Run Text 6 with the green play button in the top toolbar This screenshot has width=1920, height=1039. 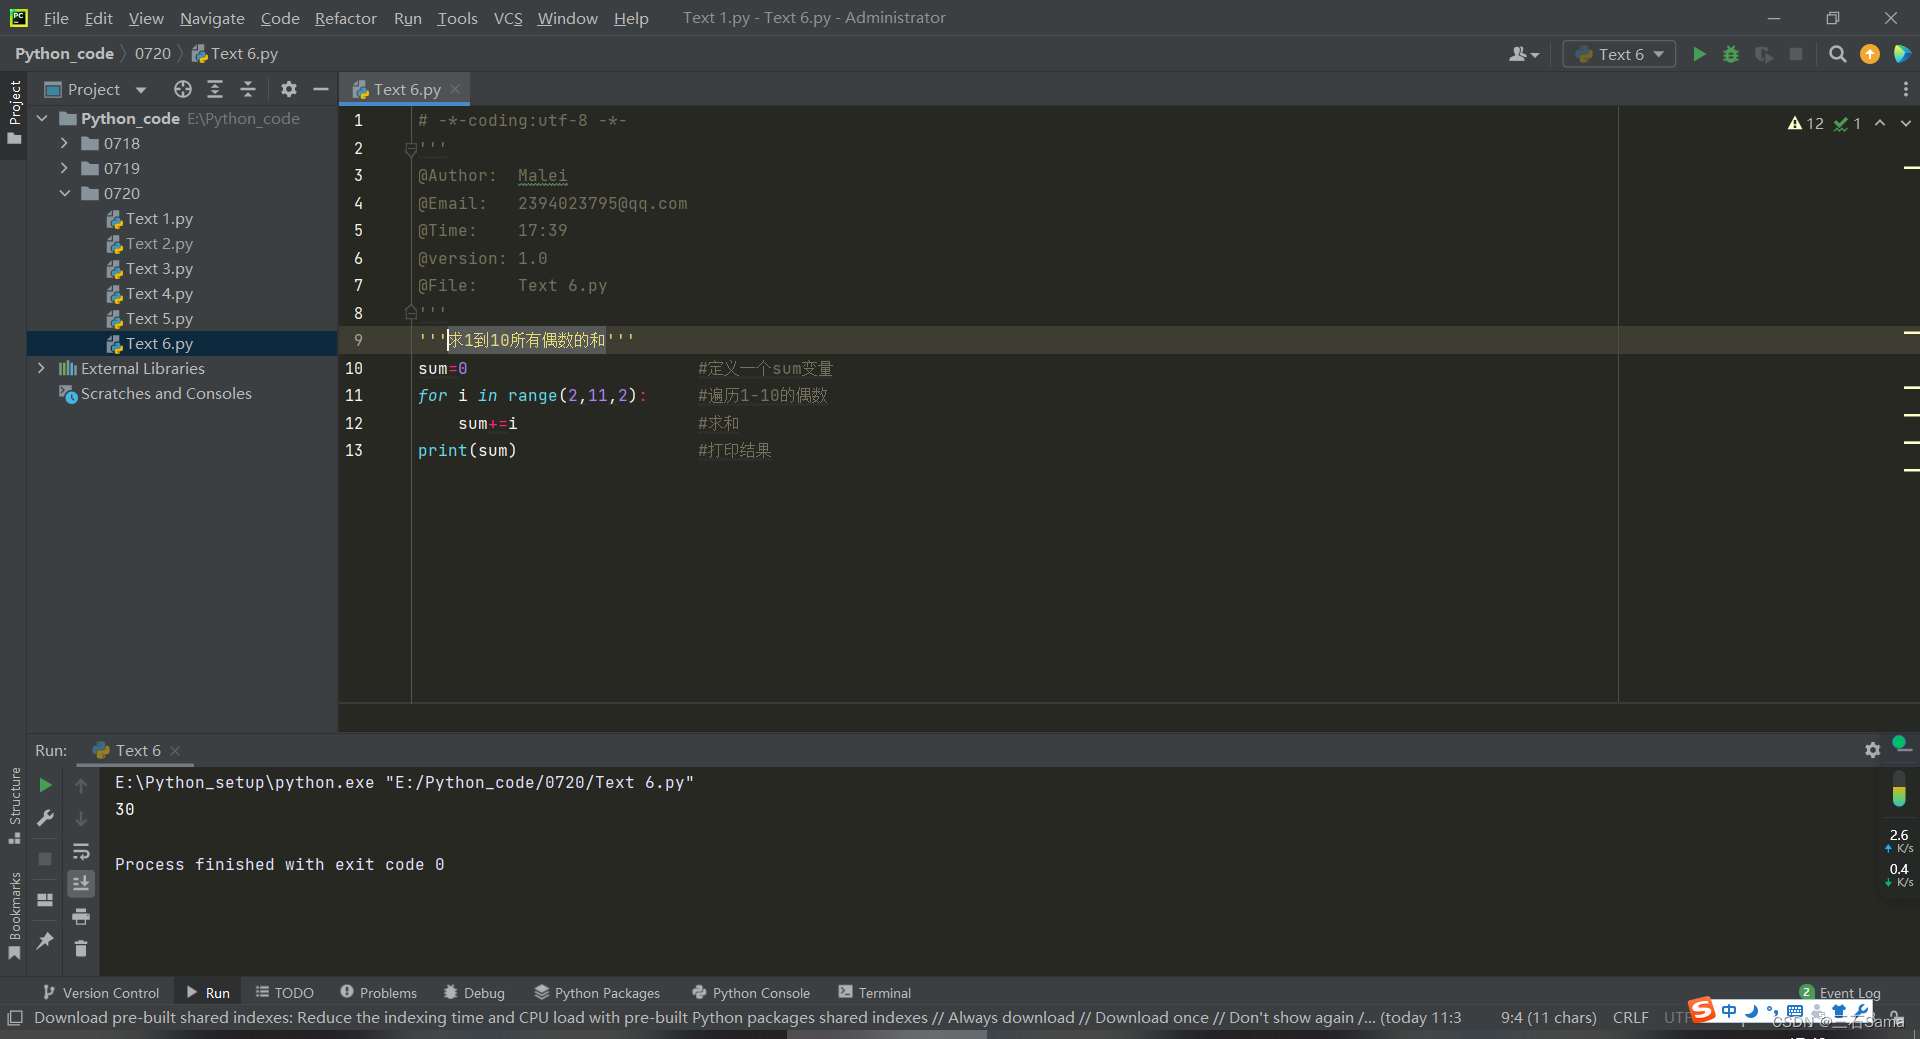1698,54
